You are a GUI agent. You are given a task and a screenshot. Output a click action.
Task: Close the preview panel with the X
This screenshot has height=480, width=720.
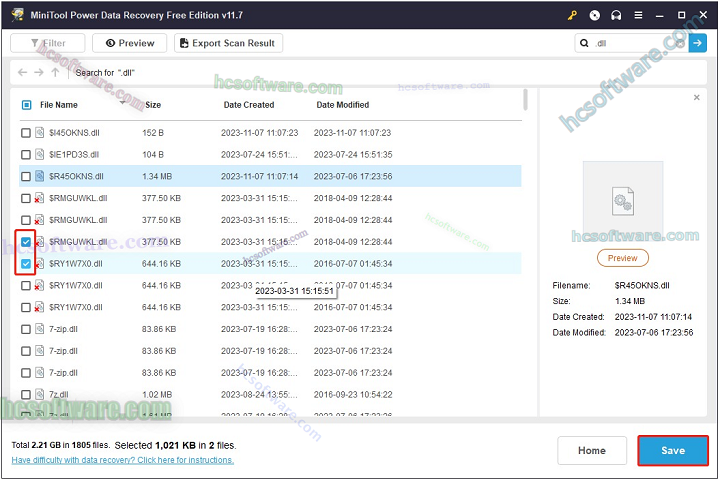pyautogui.click(x=697, y=97)
